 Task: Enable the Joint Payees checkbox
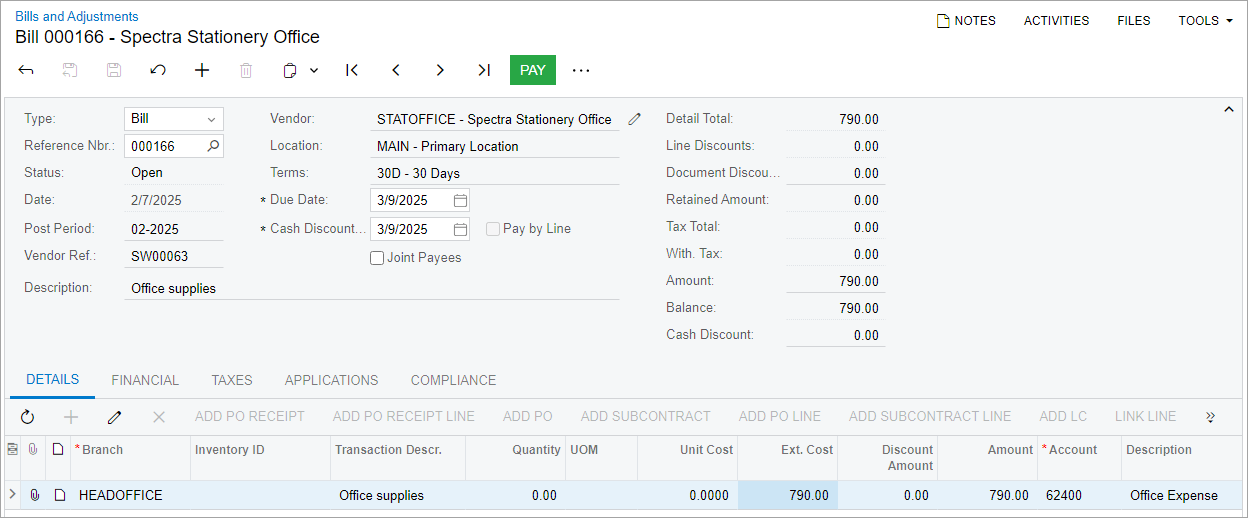tap(377, 258)
